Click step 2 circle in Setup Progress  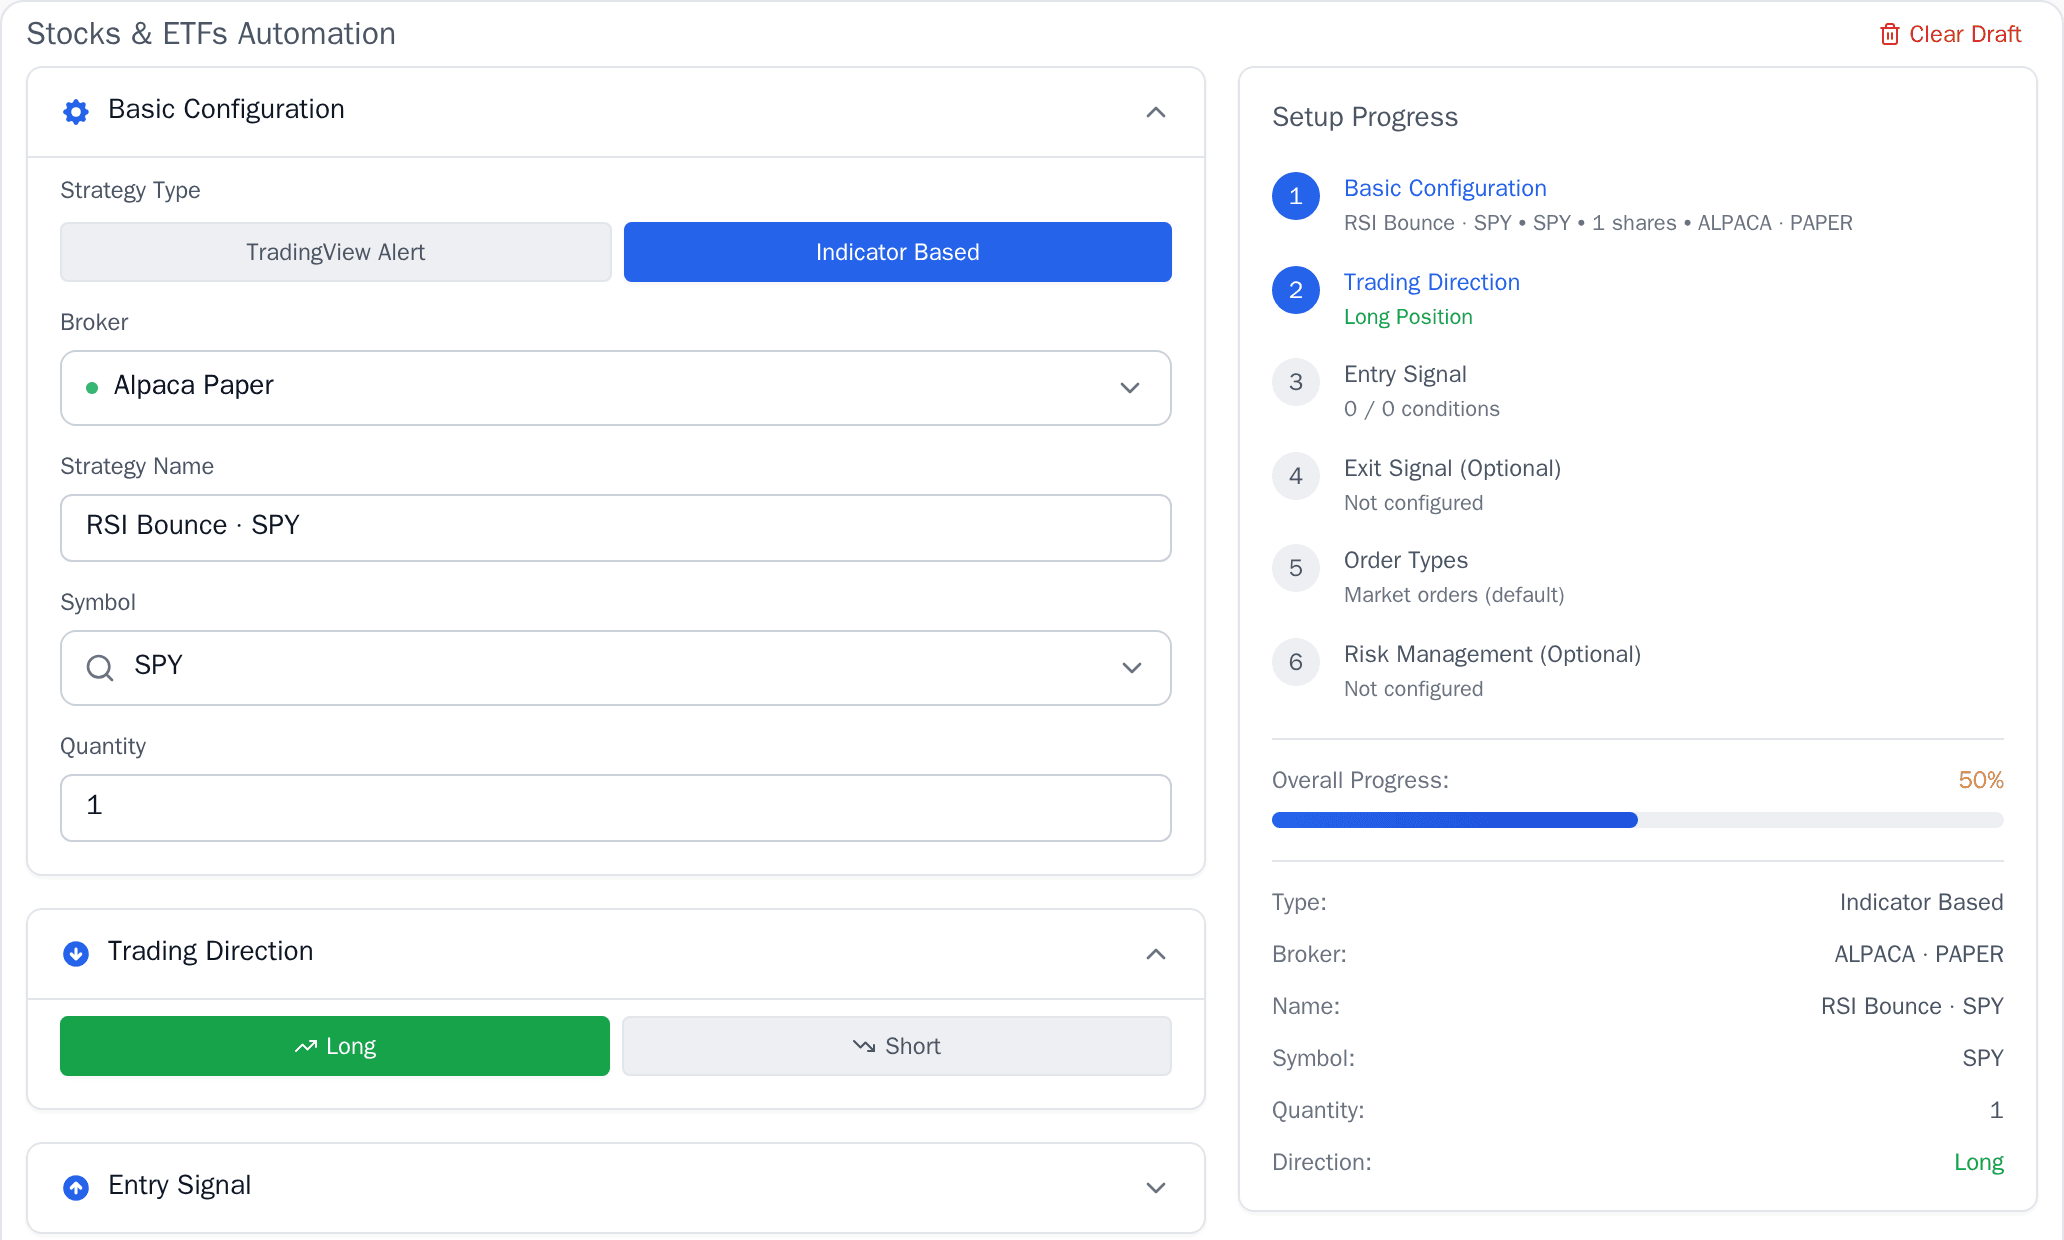[x=1296, y=290]
